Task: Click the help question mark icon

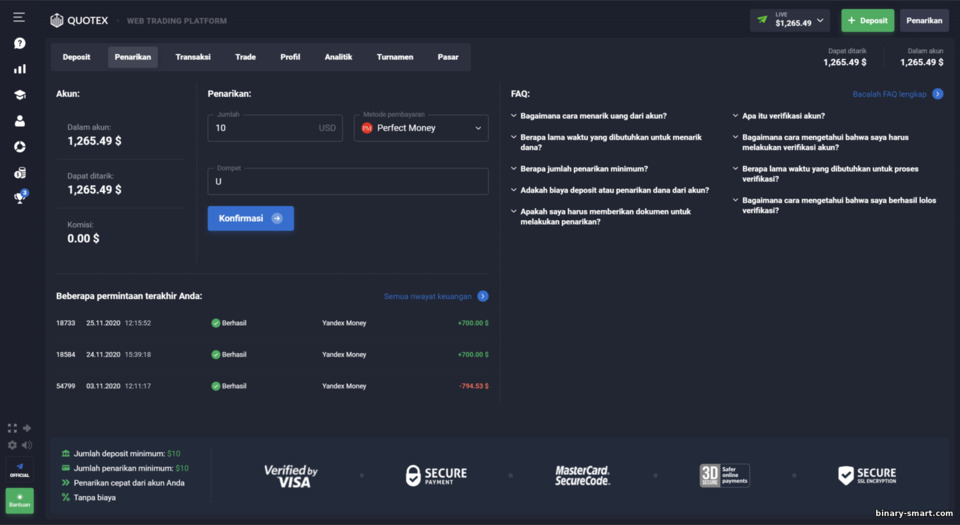Action: 20,43
